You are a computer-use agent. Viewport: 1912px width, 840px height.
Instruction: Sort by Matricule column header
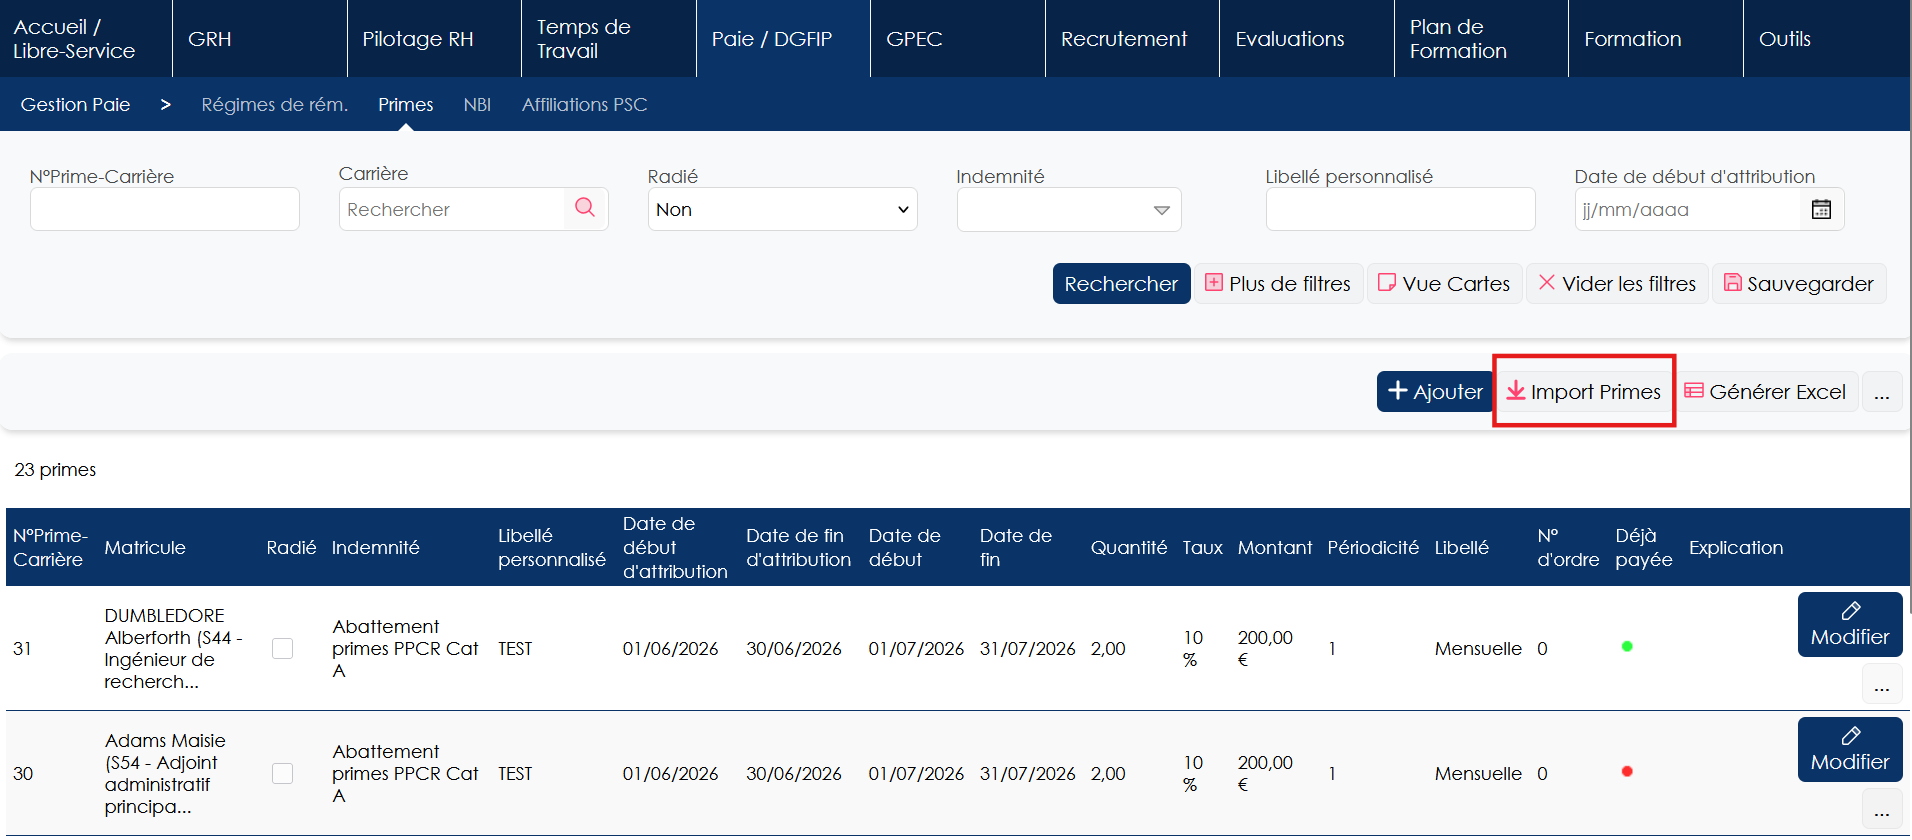[x=145, y=547]
